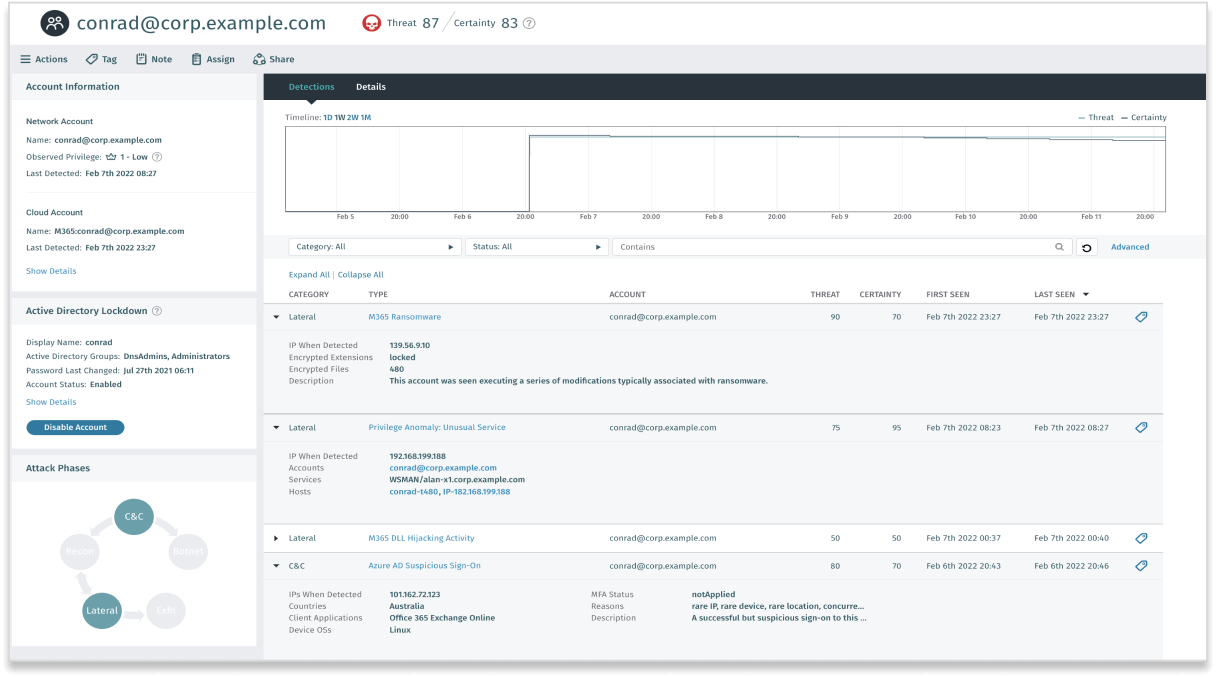Click the Share toolbar icon
The height and width of the screenshot is (677, 1216).
[x=259, y=59]
